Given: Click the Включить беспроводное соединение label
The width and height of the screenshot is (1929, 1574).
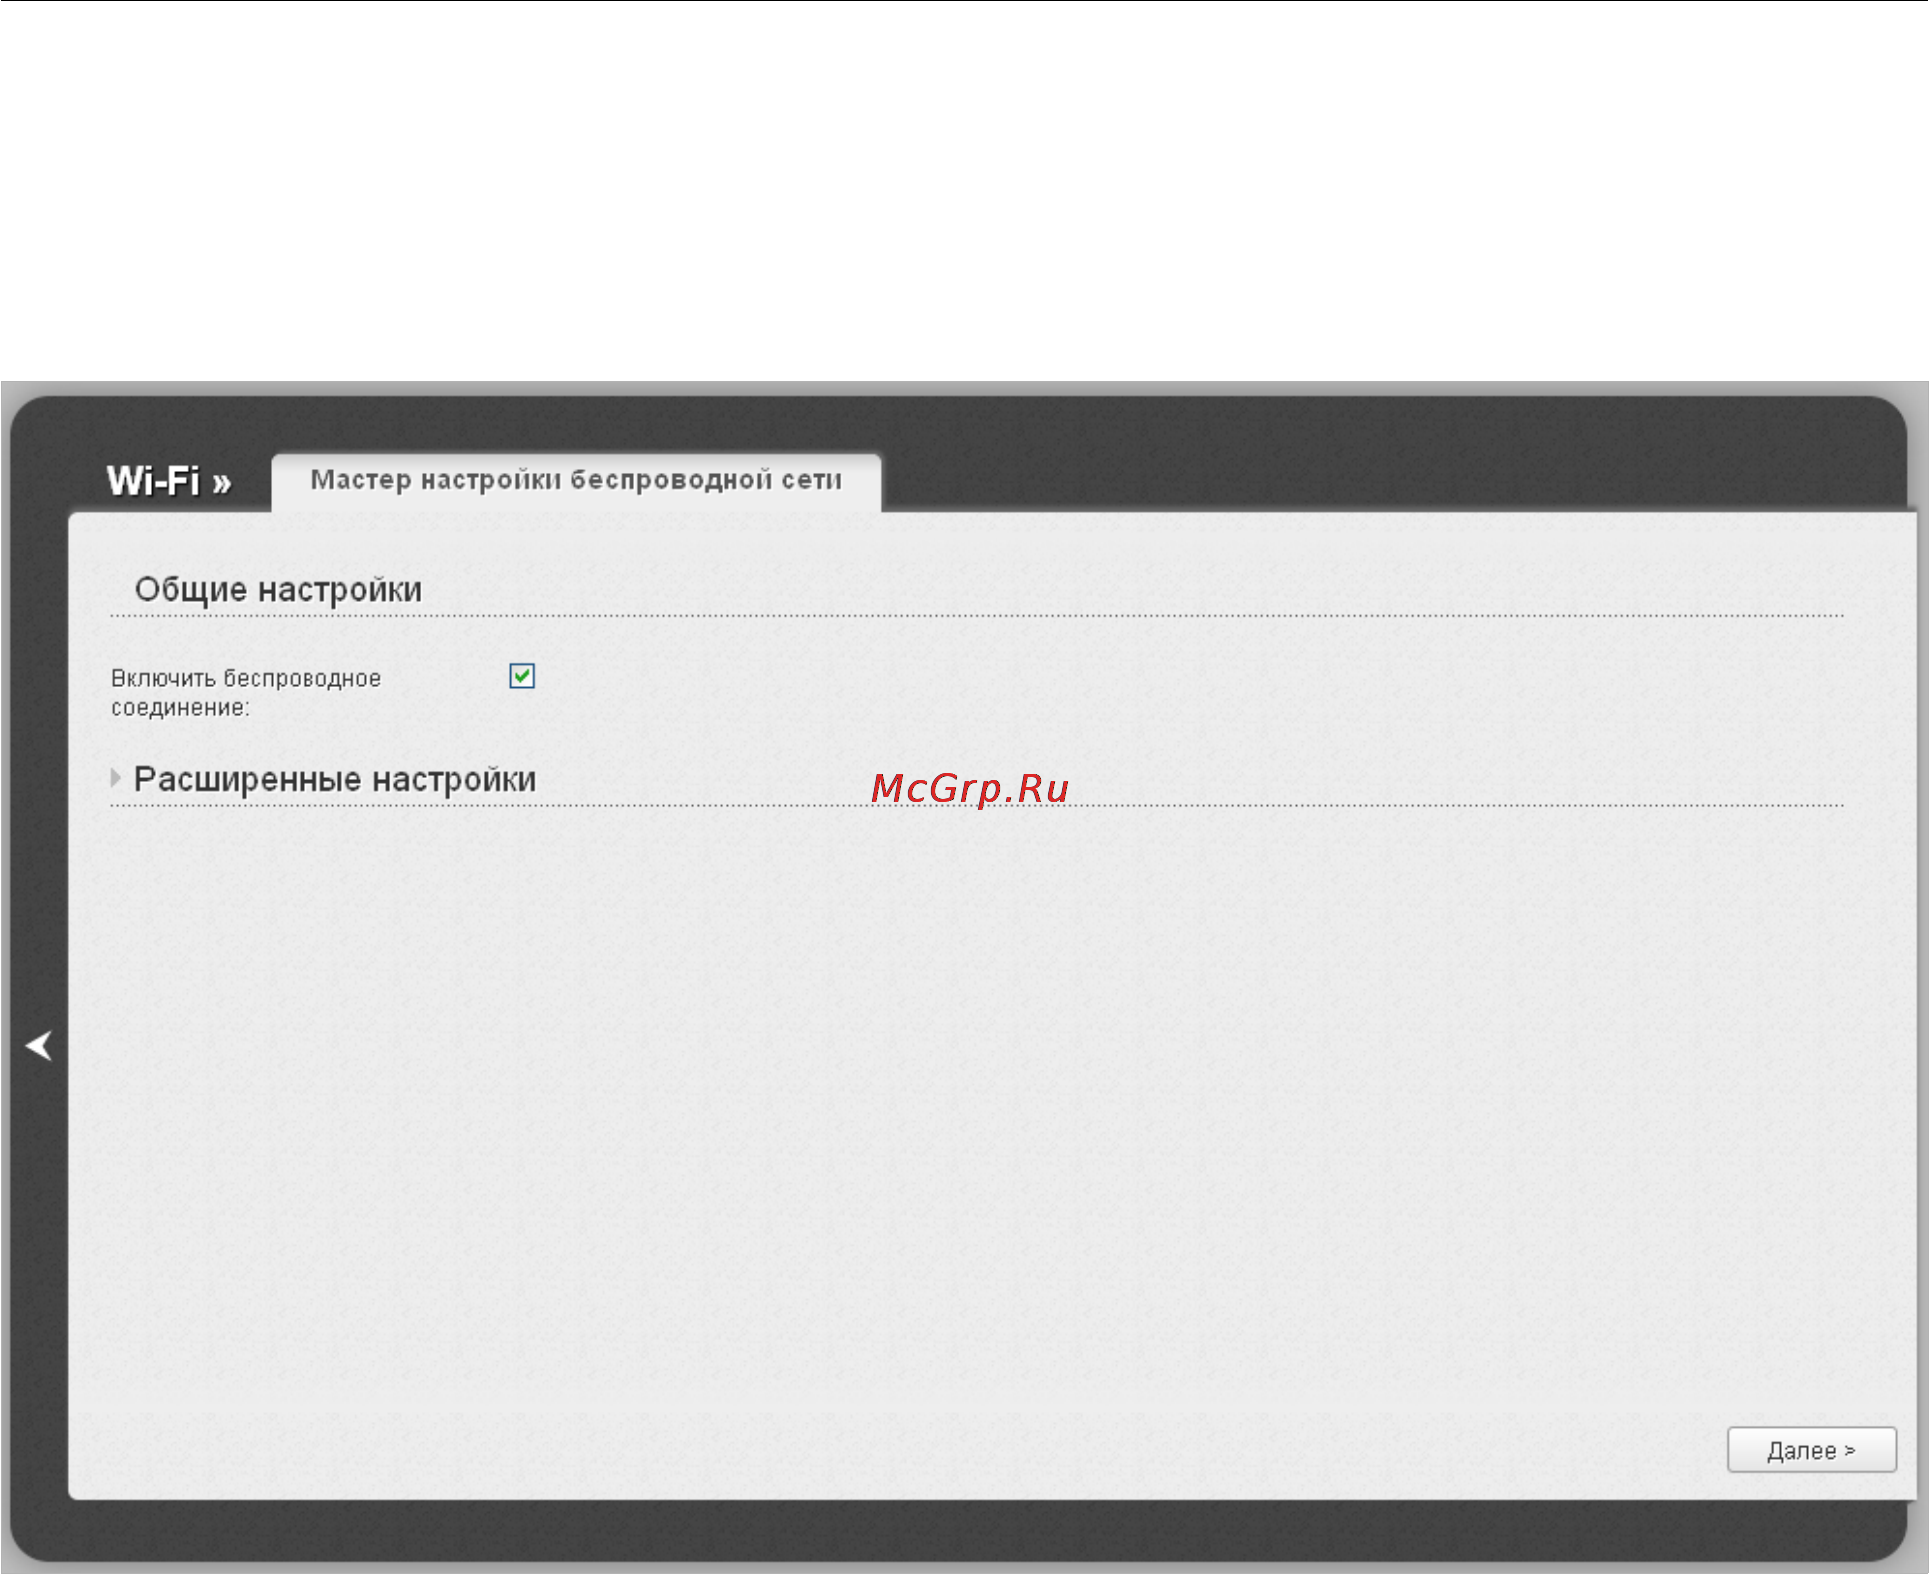Looking at the screenshot, I should pyautogui.click(x=245, y=692).
